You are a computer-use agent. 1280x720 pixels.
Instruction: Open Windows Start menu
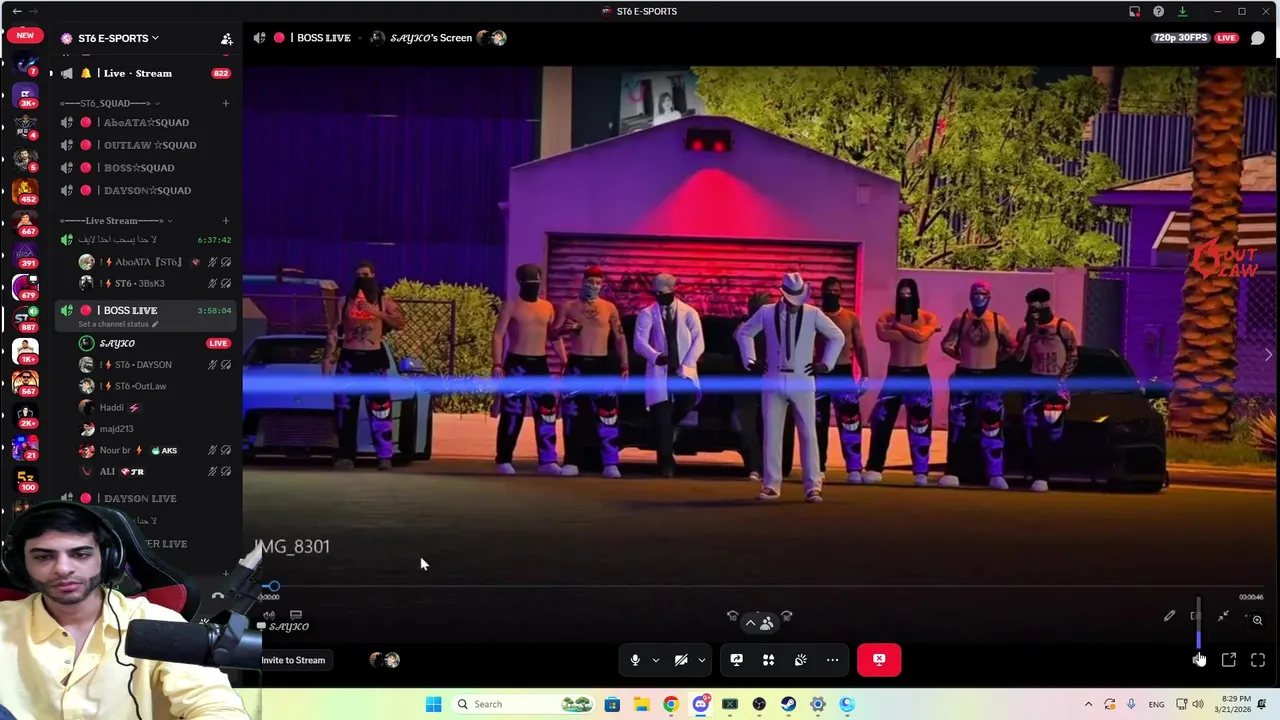433,704
